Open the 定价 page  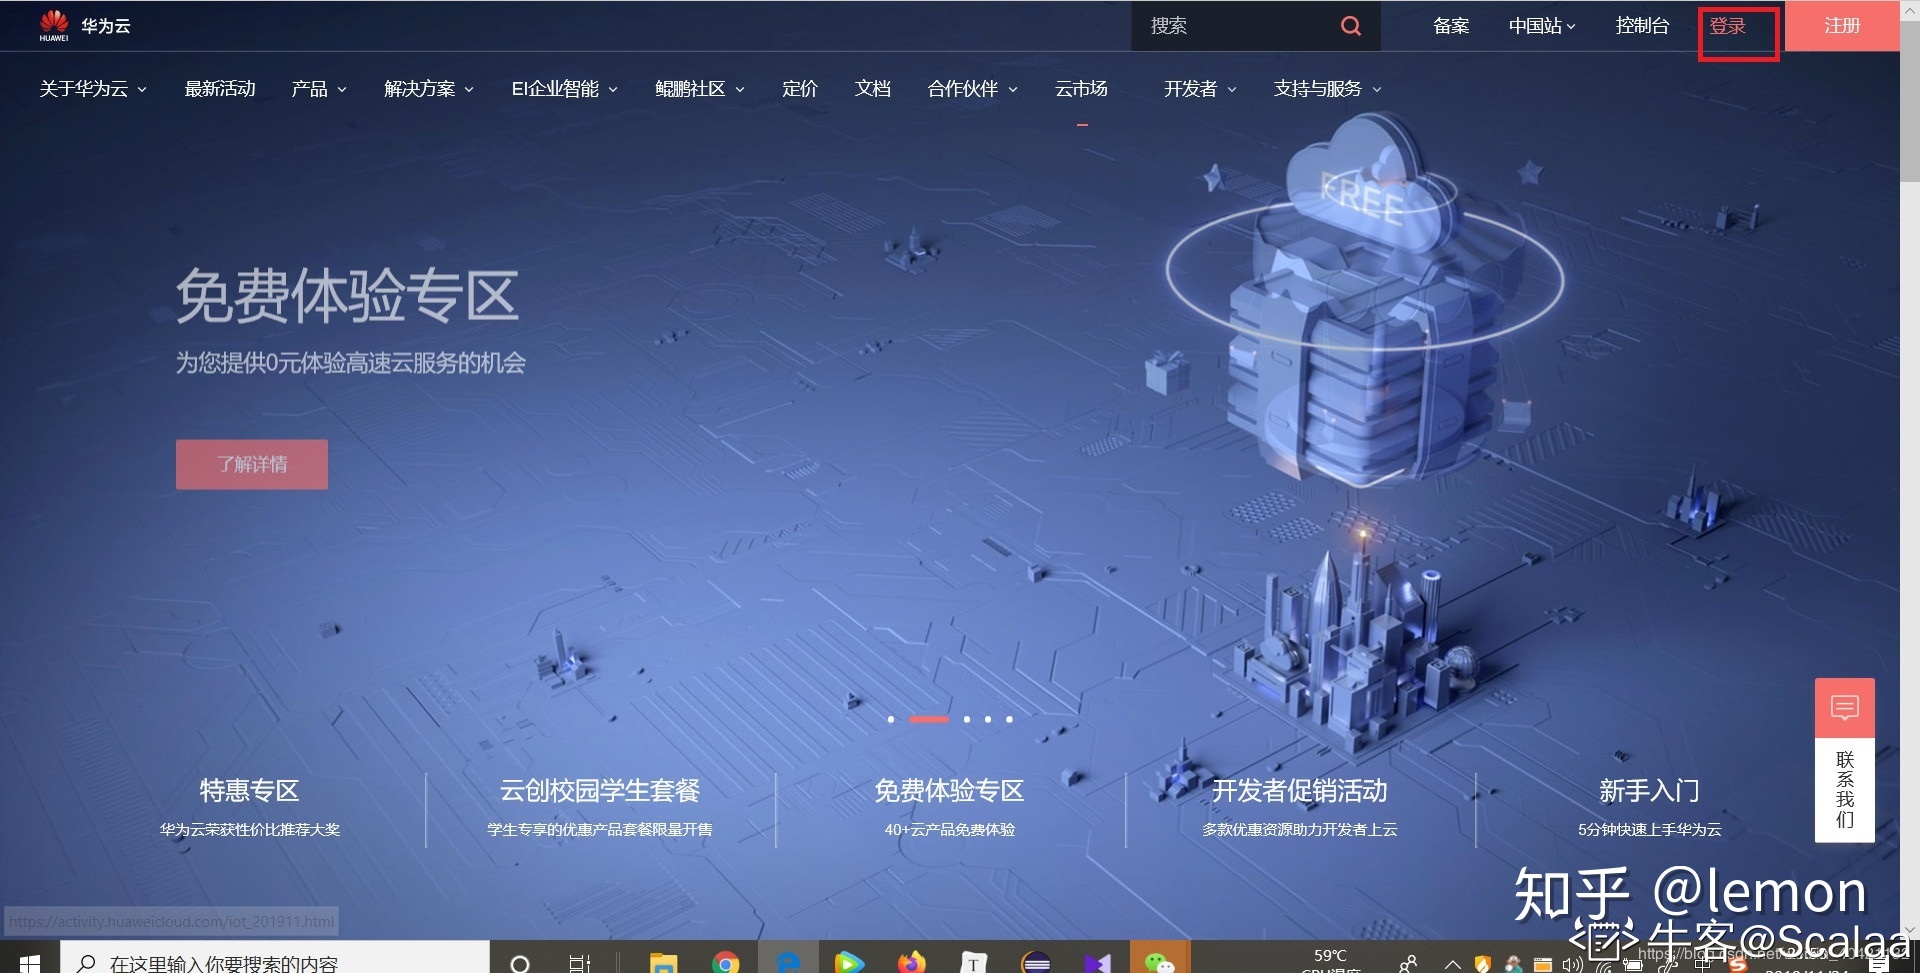(x=800, y=89)
